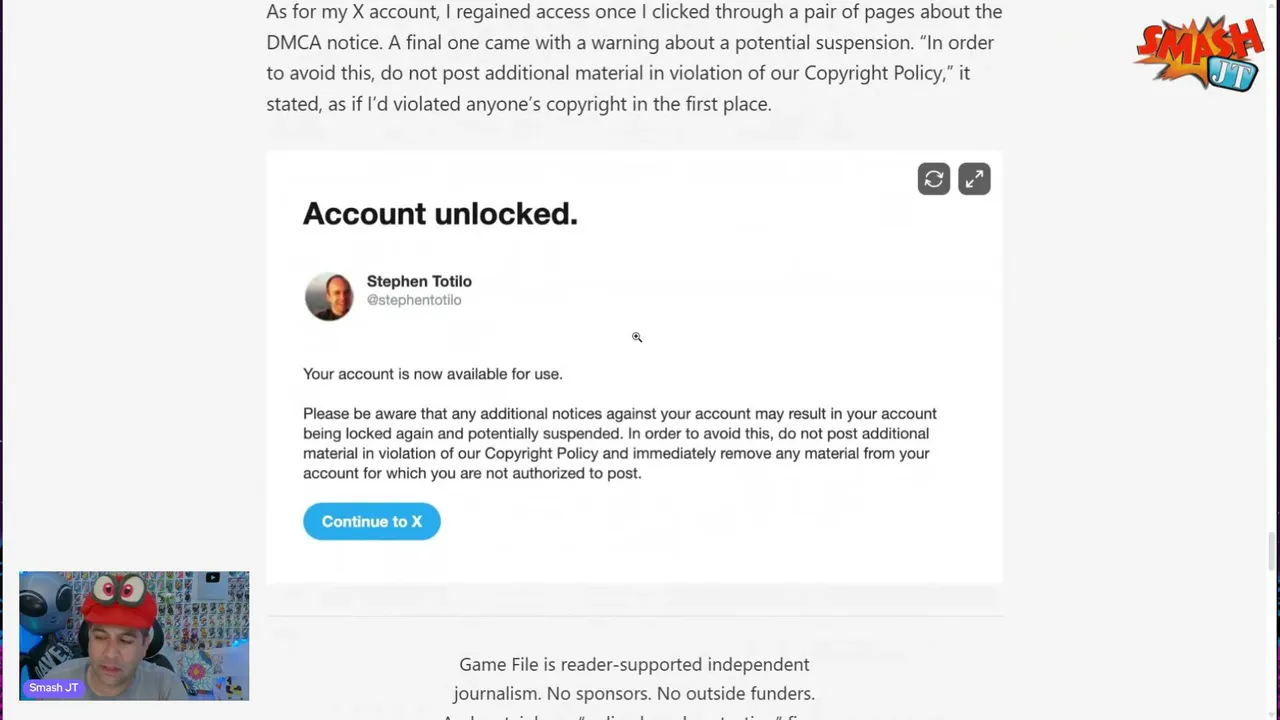1280x720 pixels.
Task: Click the Copyright Policy text in the notice
Action: tap(541, 453)
